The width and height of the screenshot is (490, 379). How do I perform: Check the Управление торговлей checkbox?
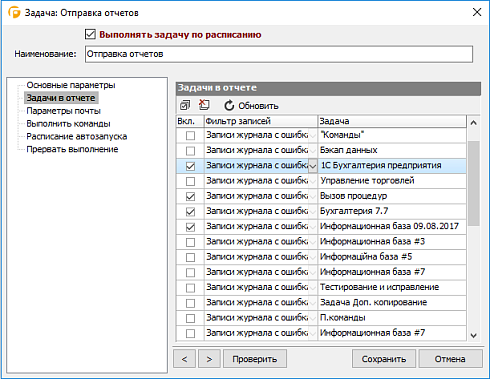click(x=190, y=181)
